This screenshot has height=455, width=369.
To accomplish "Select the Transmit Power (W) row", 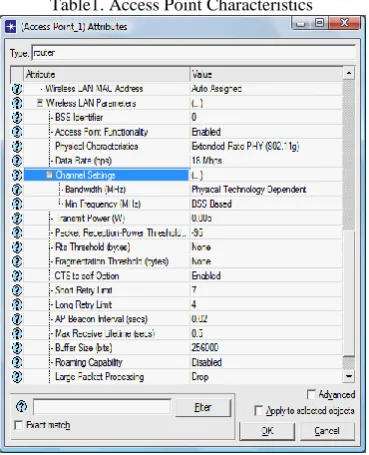I will (177, 218).
